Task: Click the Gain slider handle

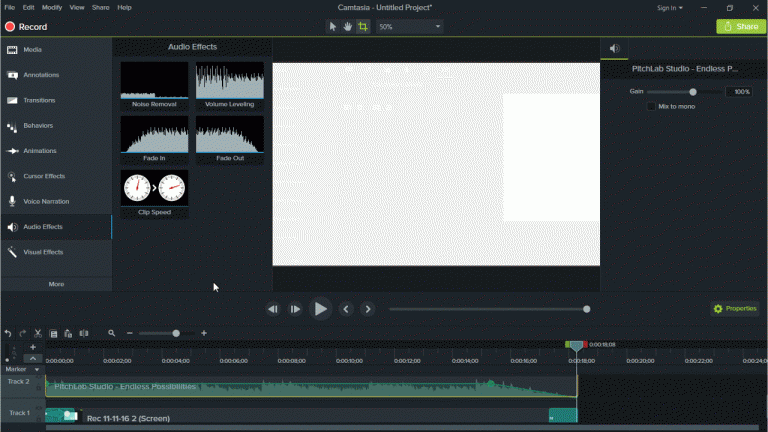Action: 693,92
